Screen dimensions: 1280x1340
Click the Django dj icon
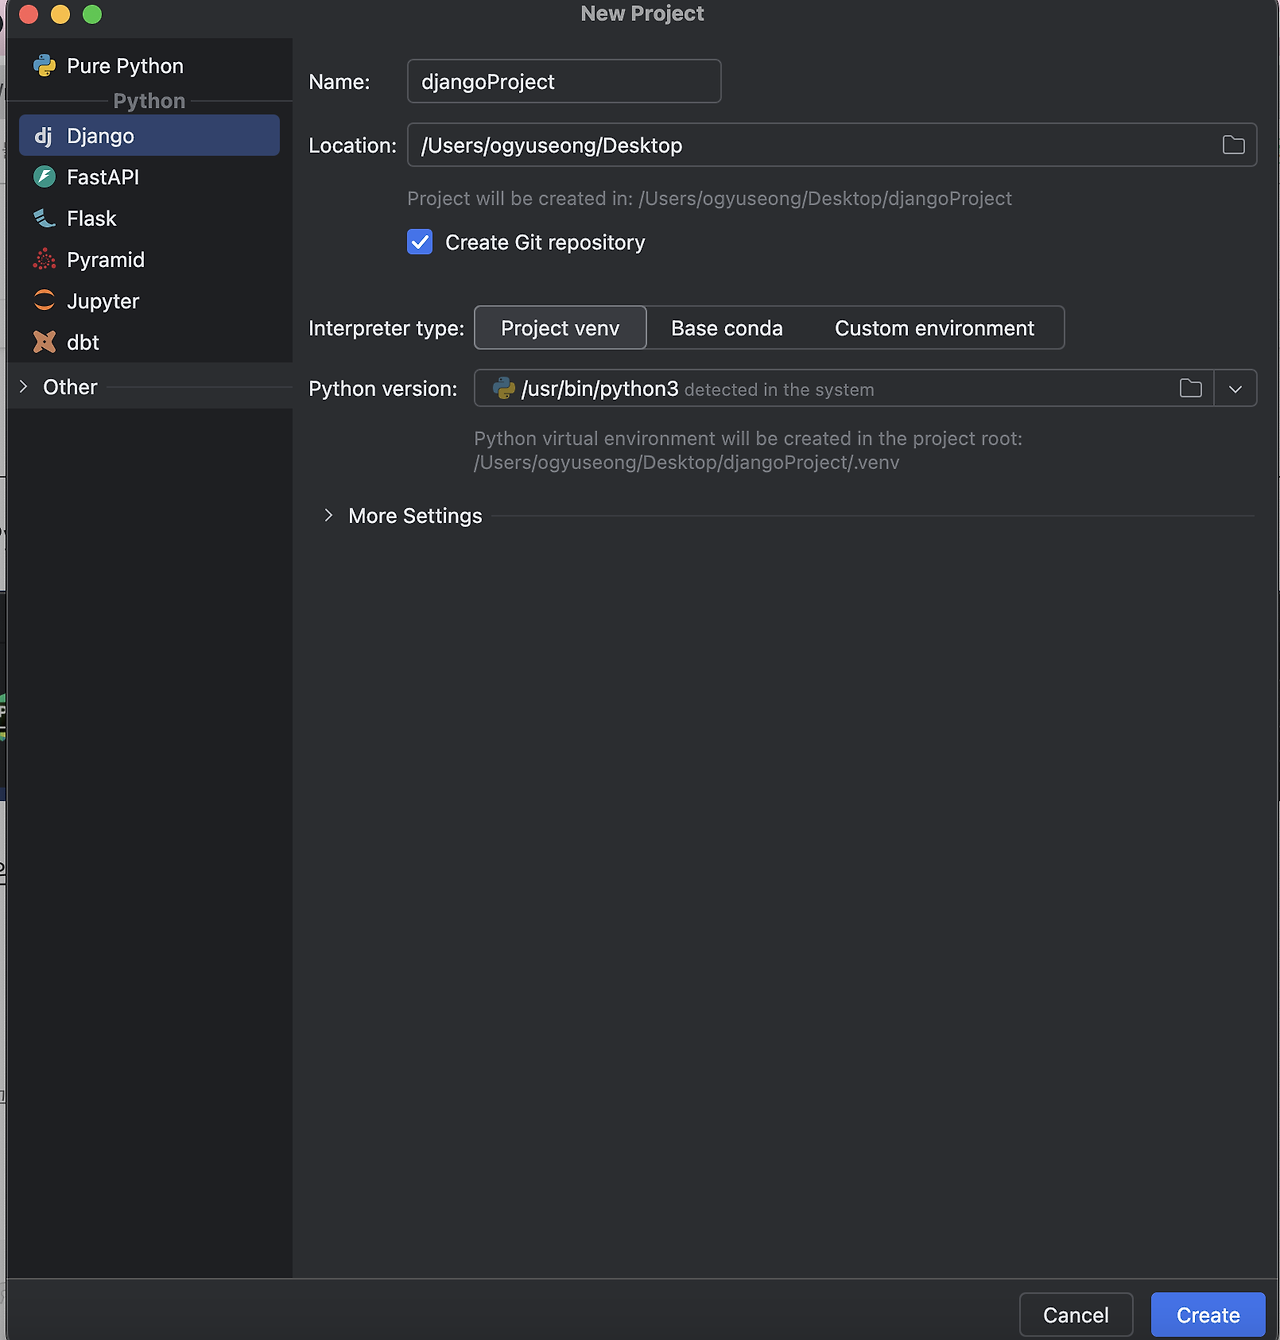(x=44, y=136)
